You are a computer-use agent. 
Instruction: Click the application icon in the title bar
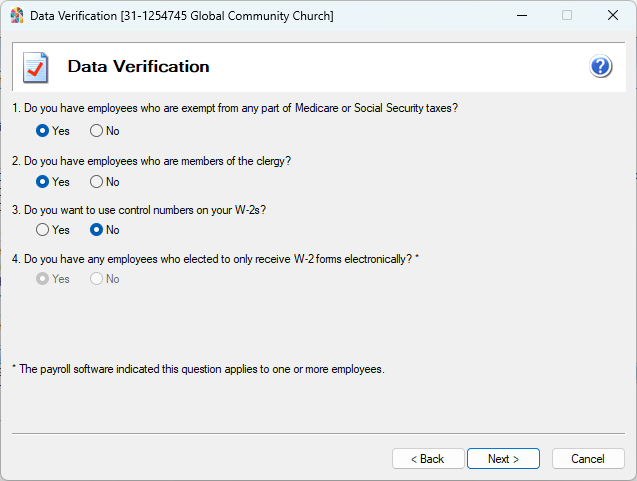(16, 16)
